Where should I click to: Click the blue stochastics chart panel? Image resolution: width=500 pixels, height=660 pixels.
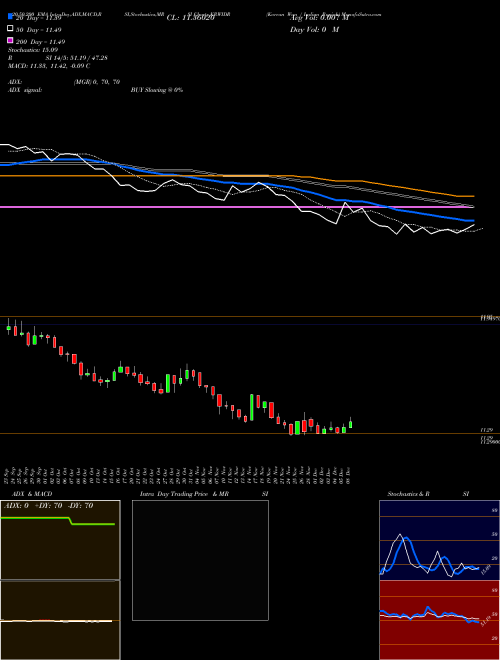pyautogui.click(x=439, y=540)
